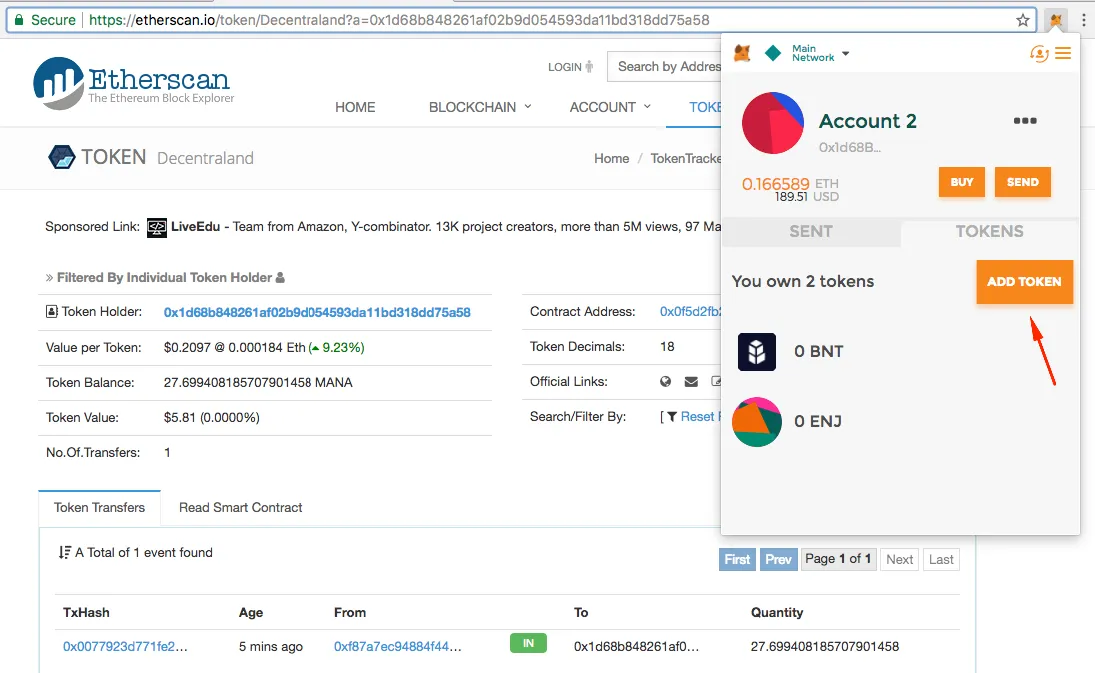
Task: Focus the Search by Address field
Action: tap(664, 67)
